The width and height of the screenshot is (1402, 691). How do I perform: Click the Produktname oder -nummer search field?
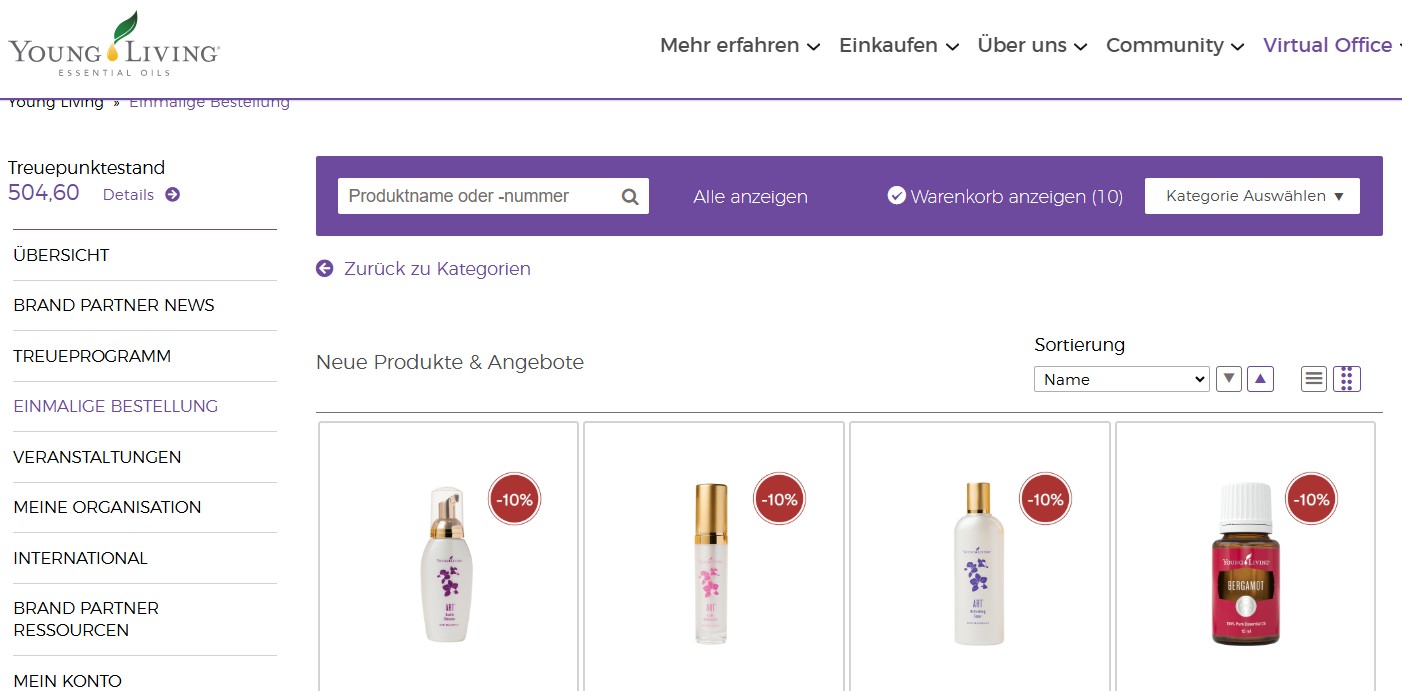tap(480, 196)
